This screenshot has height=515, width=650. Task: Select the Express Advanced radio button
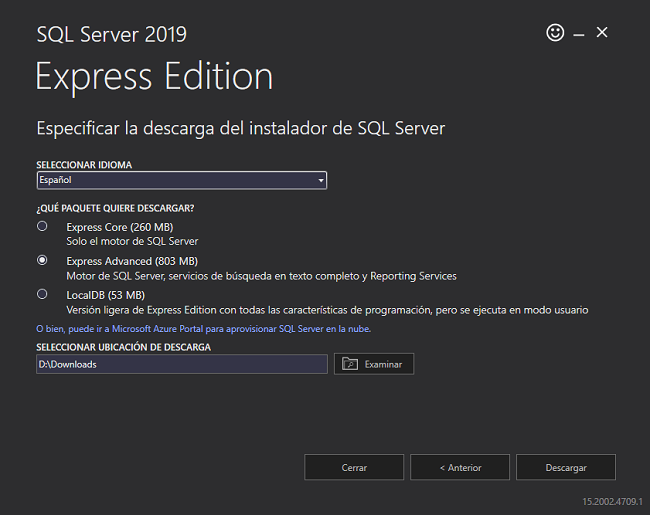(42, 260)
